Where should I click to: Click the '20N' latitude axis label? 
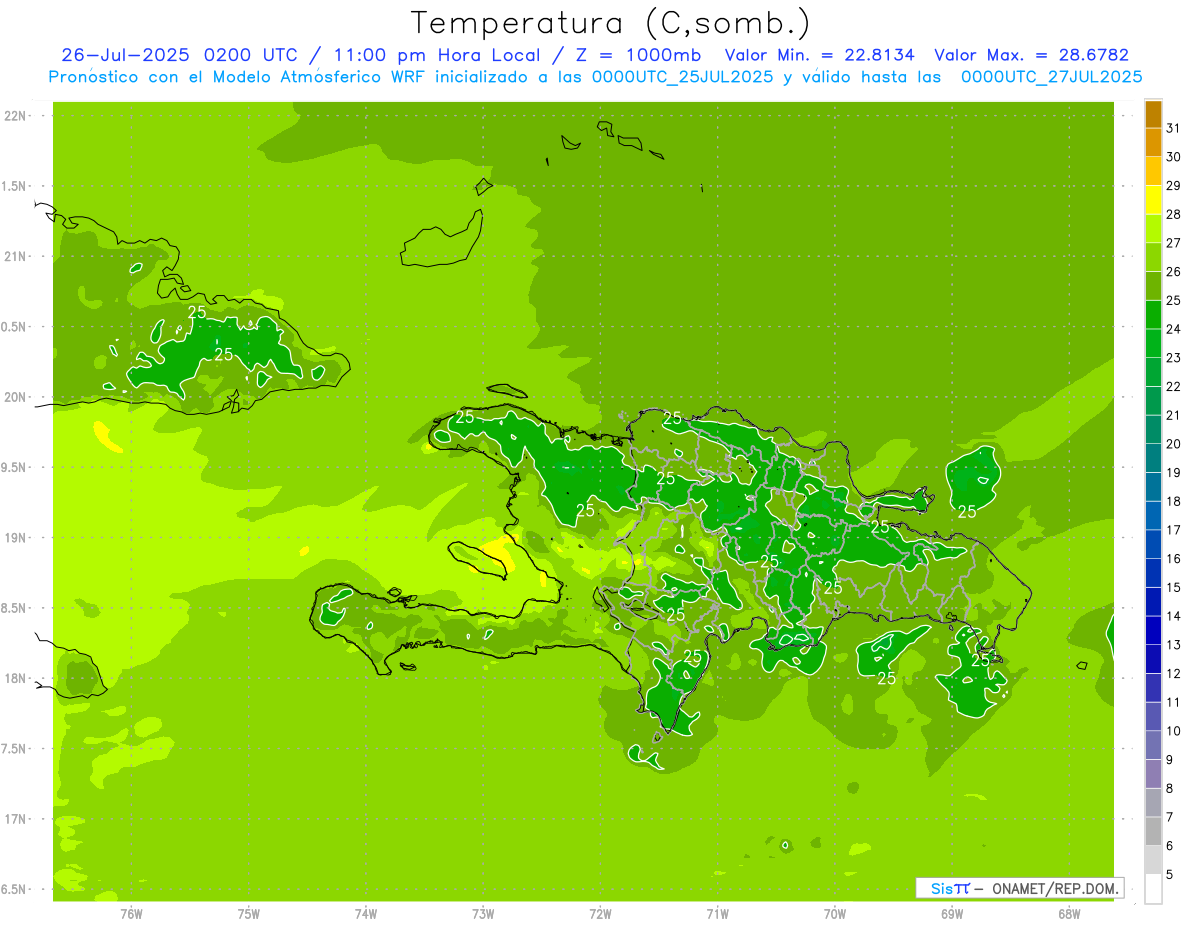[x=16, y=397]
